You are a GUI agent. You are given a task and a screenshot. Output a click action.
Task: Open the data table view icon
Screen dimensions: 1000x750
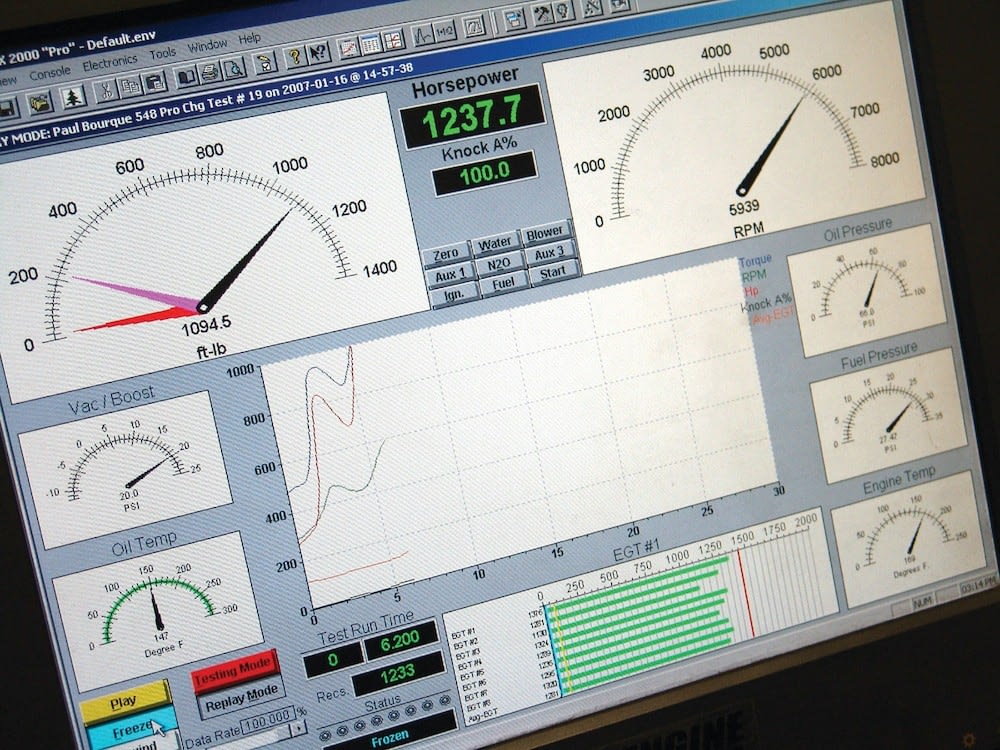(371, 44)
